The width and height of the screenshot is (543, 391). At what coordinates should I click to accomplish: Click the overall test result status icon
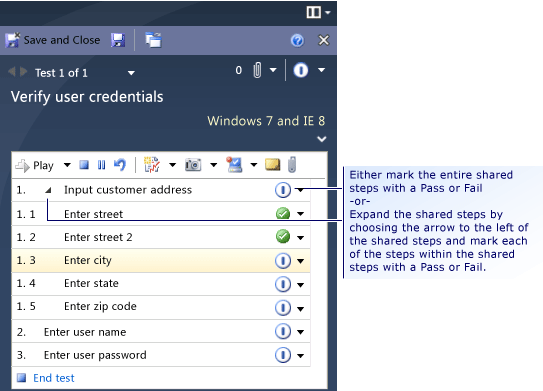pos(301,70)
